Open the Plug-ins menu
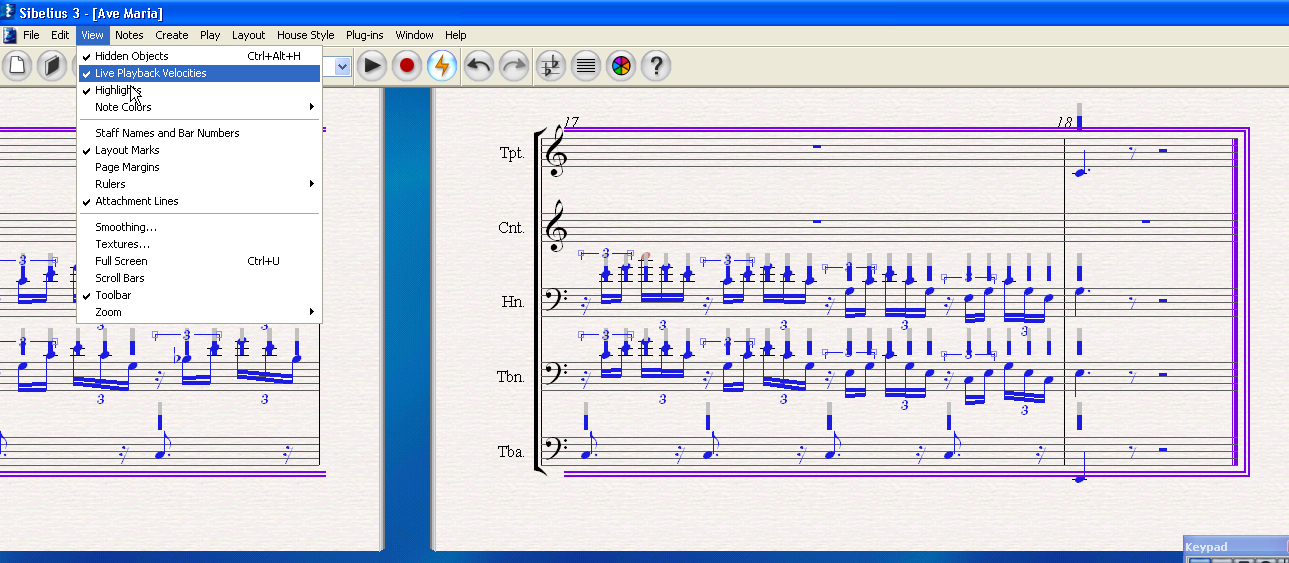This screenshot has width=1289, height=563. tap(365, 35)
